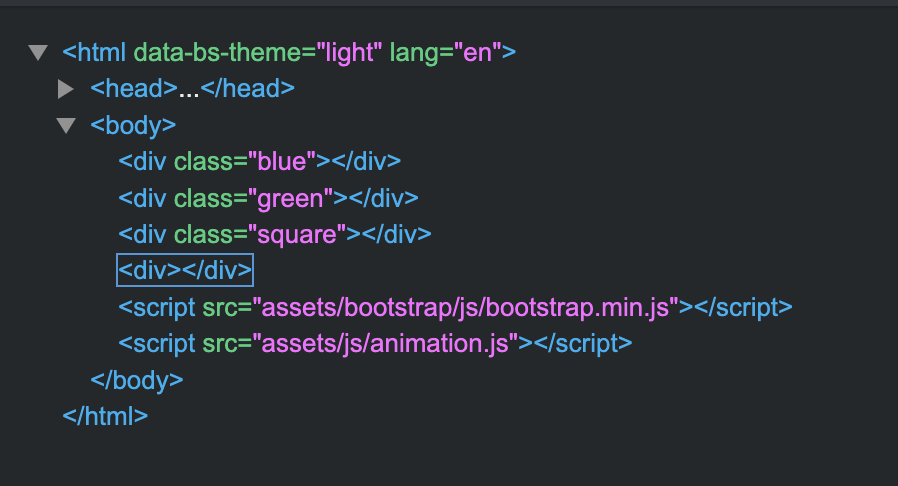Select the closing body tag

137,380
